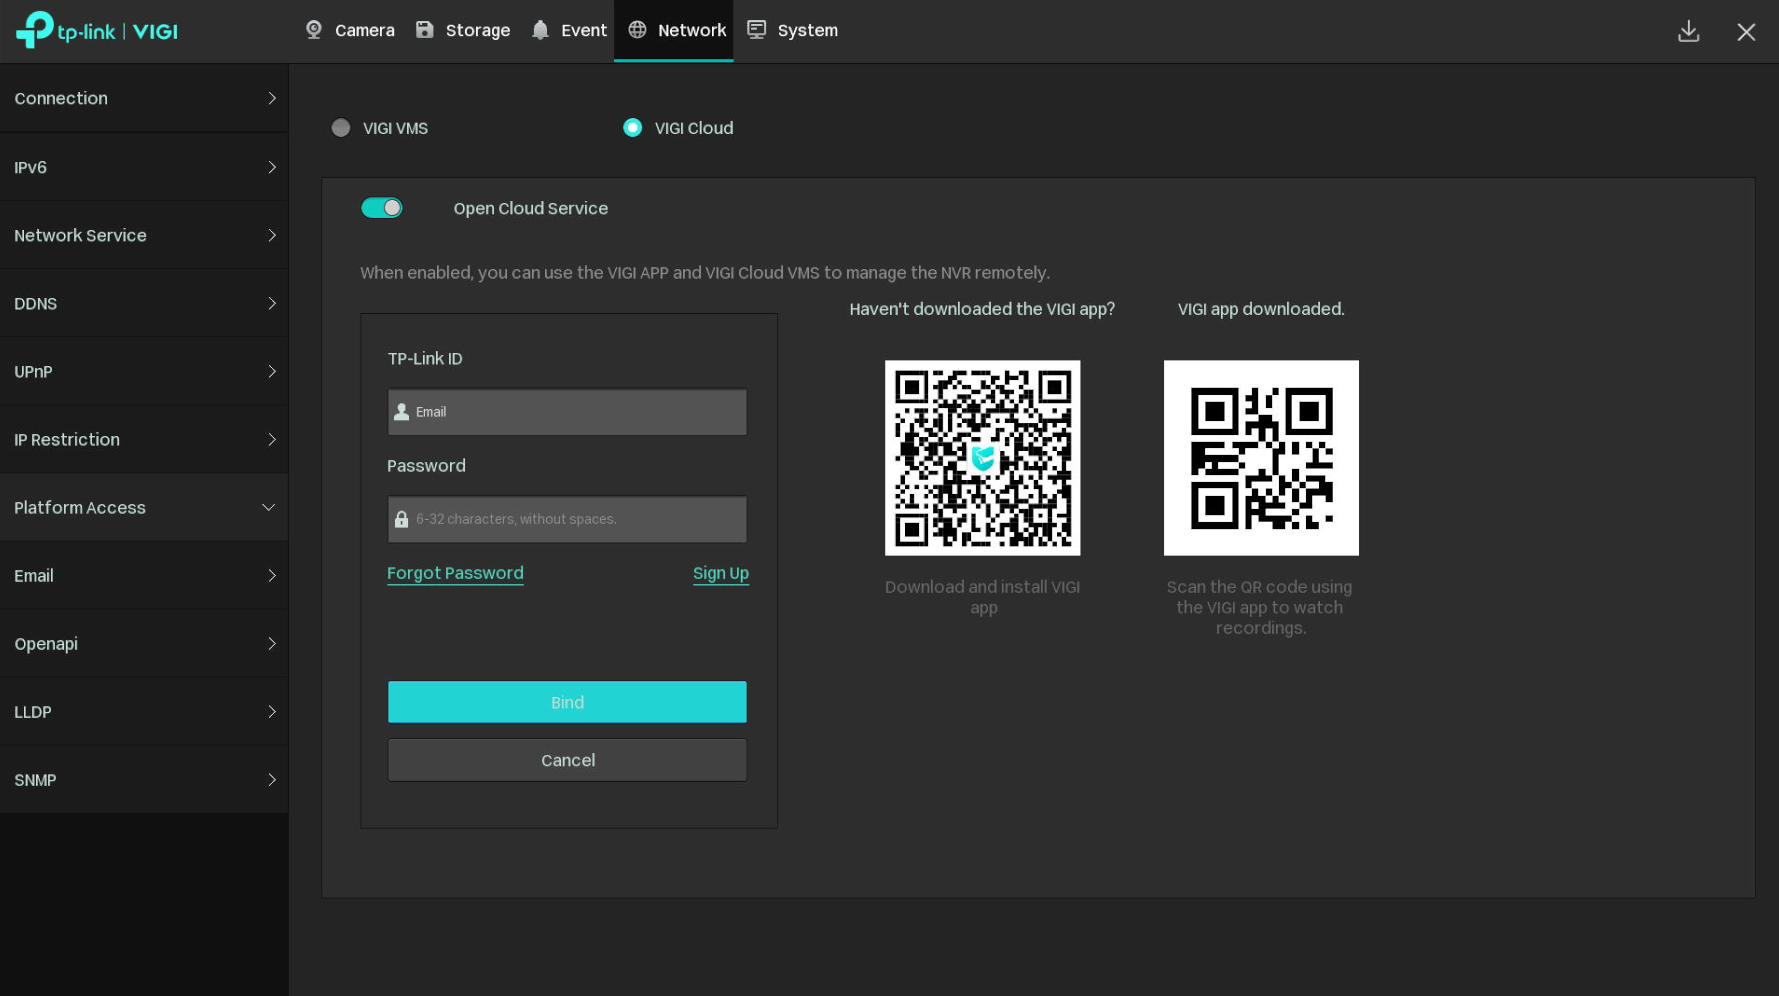Expand the Connection sidebar section
Image resolution: width=1779 pixels, height=996 pixels.
tap(144, 98)
